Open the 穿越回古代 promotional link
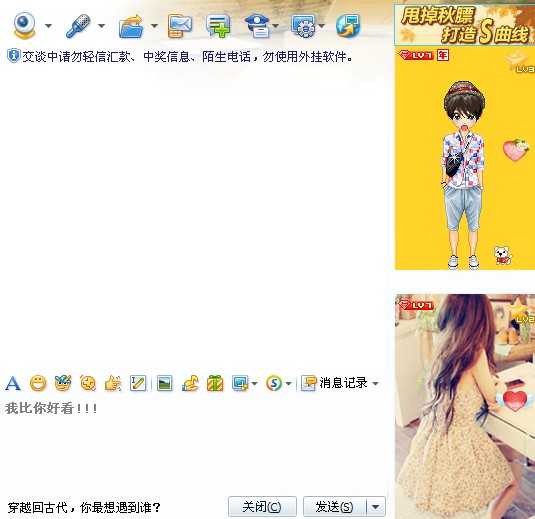 [x=84, y=507]
